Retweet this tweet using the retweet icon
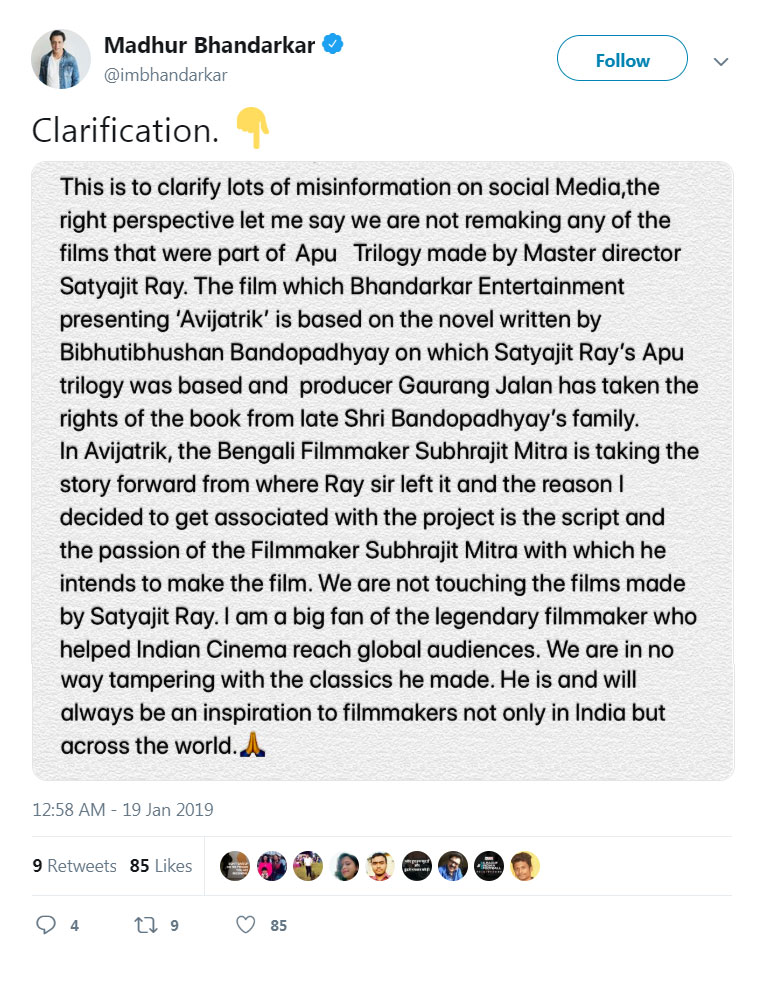 pyautogui.click(x=145, y=925)
